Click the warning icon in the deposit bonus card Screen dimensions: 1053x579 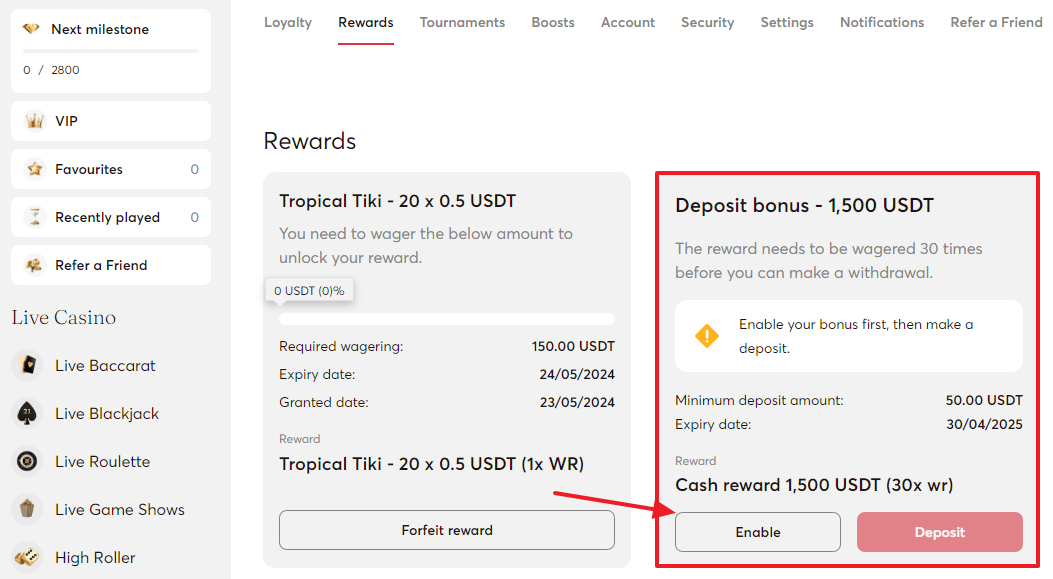click(705, 337)
